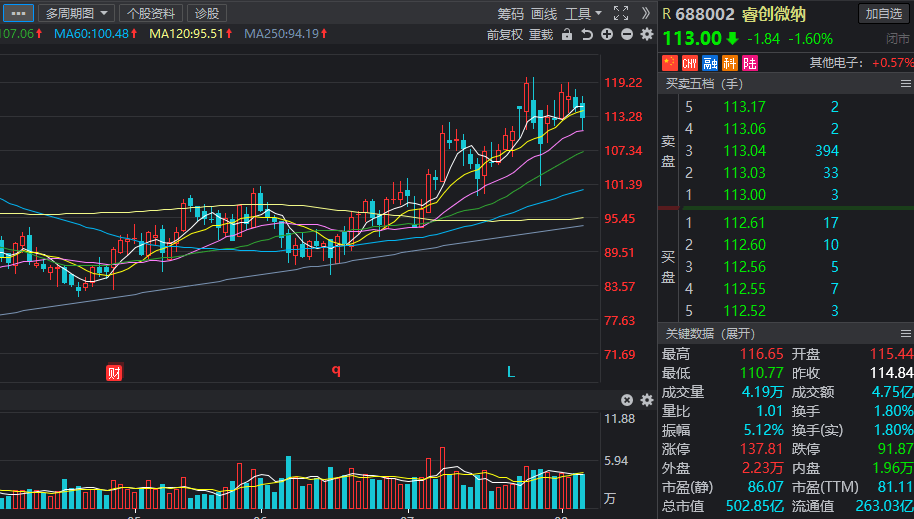Click the fullscreen expand icon in toolbar

[620, 13]
